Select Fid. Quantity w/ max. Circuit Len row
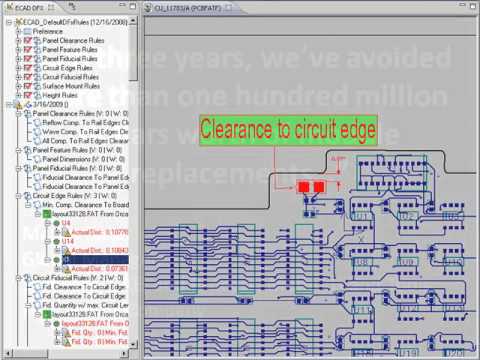 [x=85, y=305]
